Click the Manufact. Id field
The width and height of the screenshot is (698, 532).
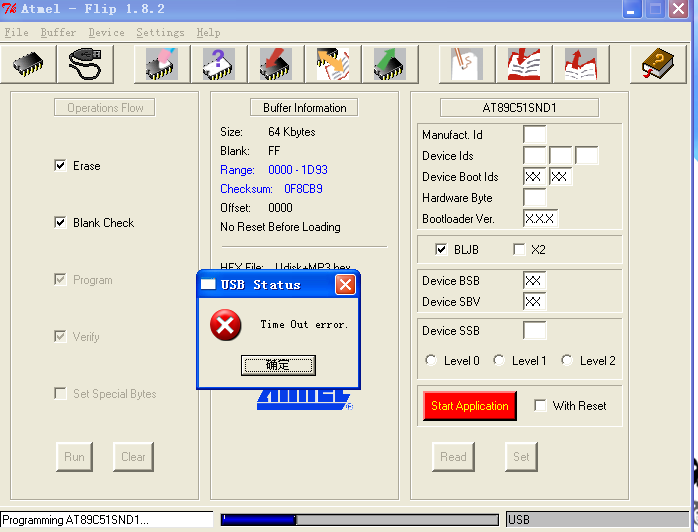pyautogui.click(x=535, y=134)
